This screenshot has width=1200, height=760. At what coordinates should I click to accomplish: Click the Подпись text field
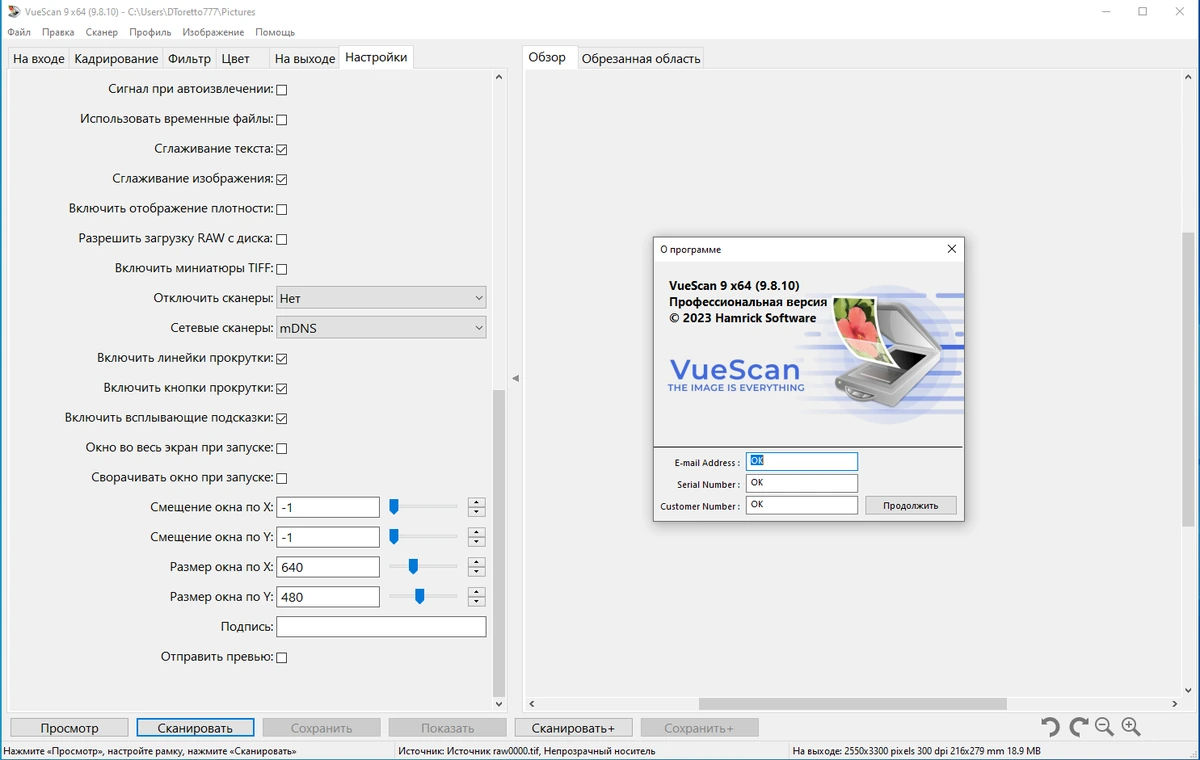[381, 627]
